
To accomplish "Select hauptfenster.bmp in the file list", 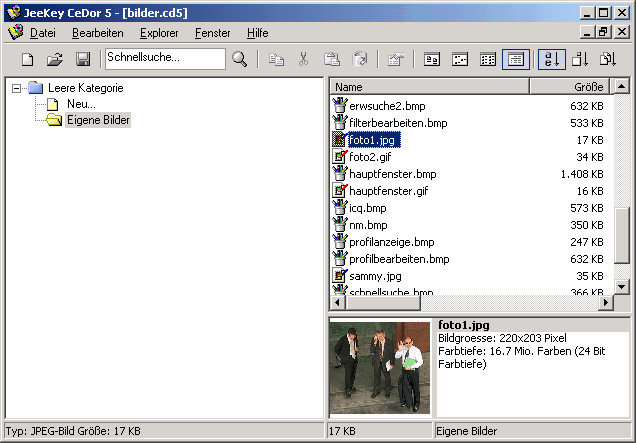I will (393, 174).
